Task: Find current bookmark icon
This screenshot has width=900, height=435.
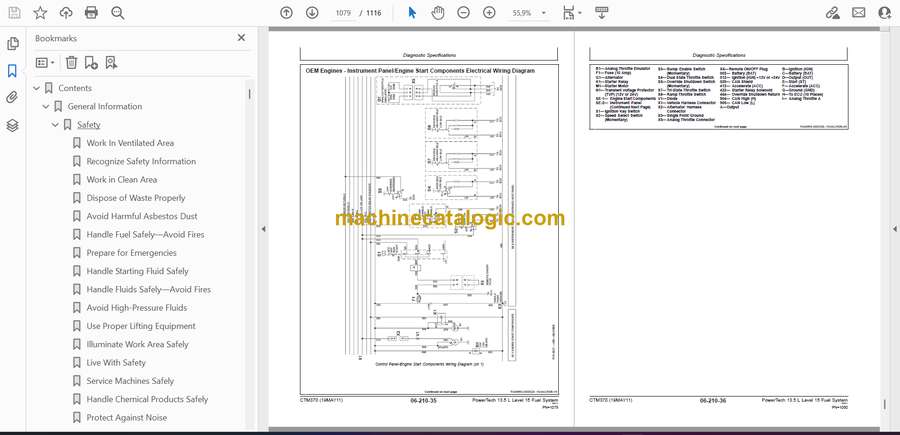Action: [x=111, y=63]
